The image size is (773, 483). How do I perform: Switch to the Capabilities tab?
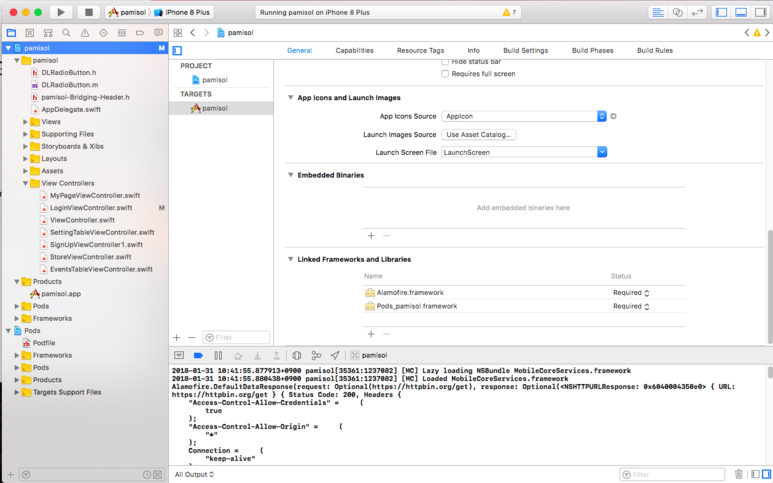click(x=354, y=50)
